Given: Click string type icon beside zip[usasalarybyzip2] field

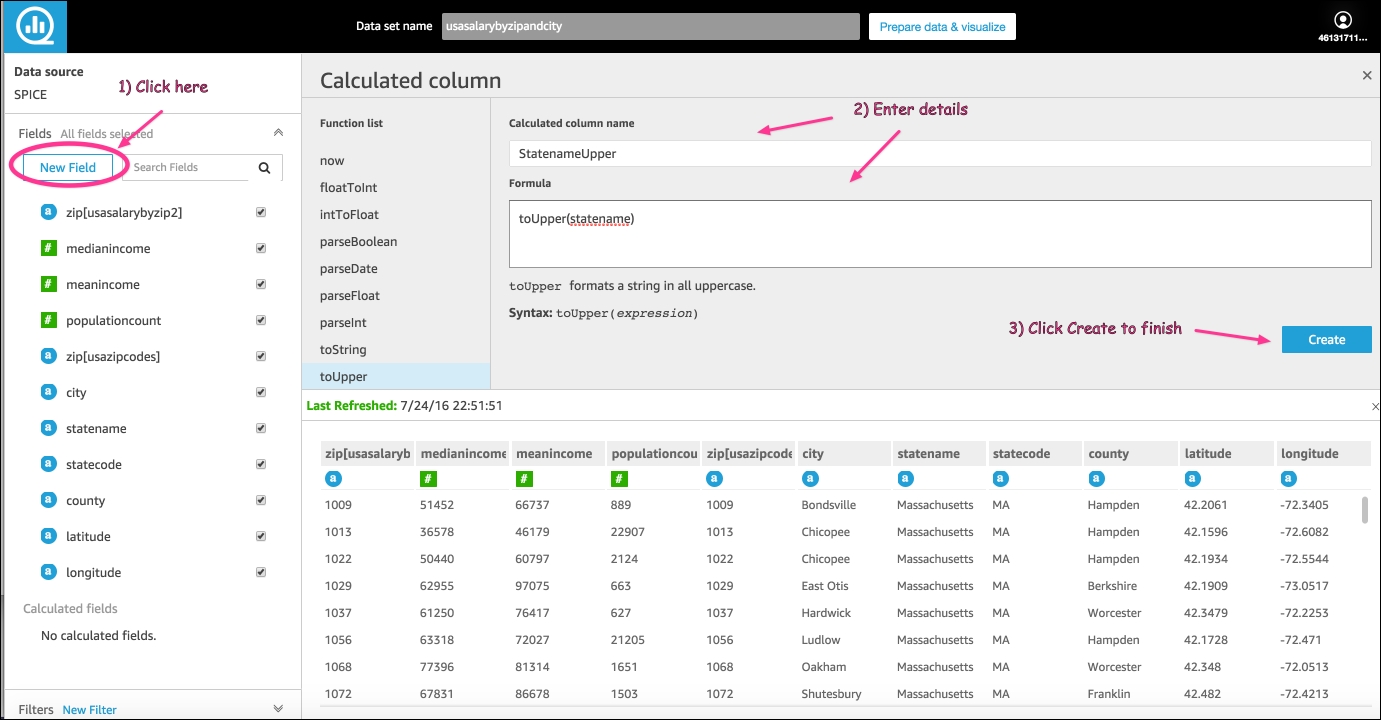Looking at the screenshot, I should (x=47, y=212).
